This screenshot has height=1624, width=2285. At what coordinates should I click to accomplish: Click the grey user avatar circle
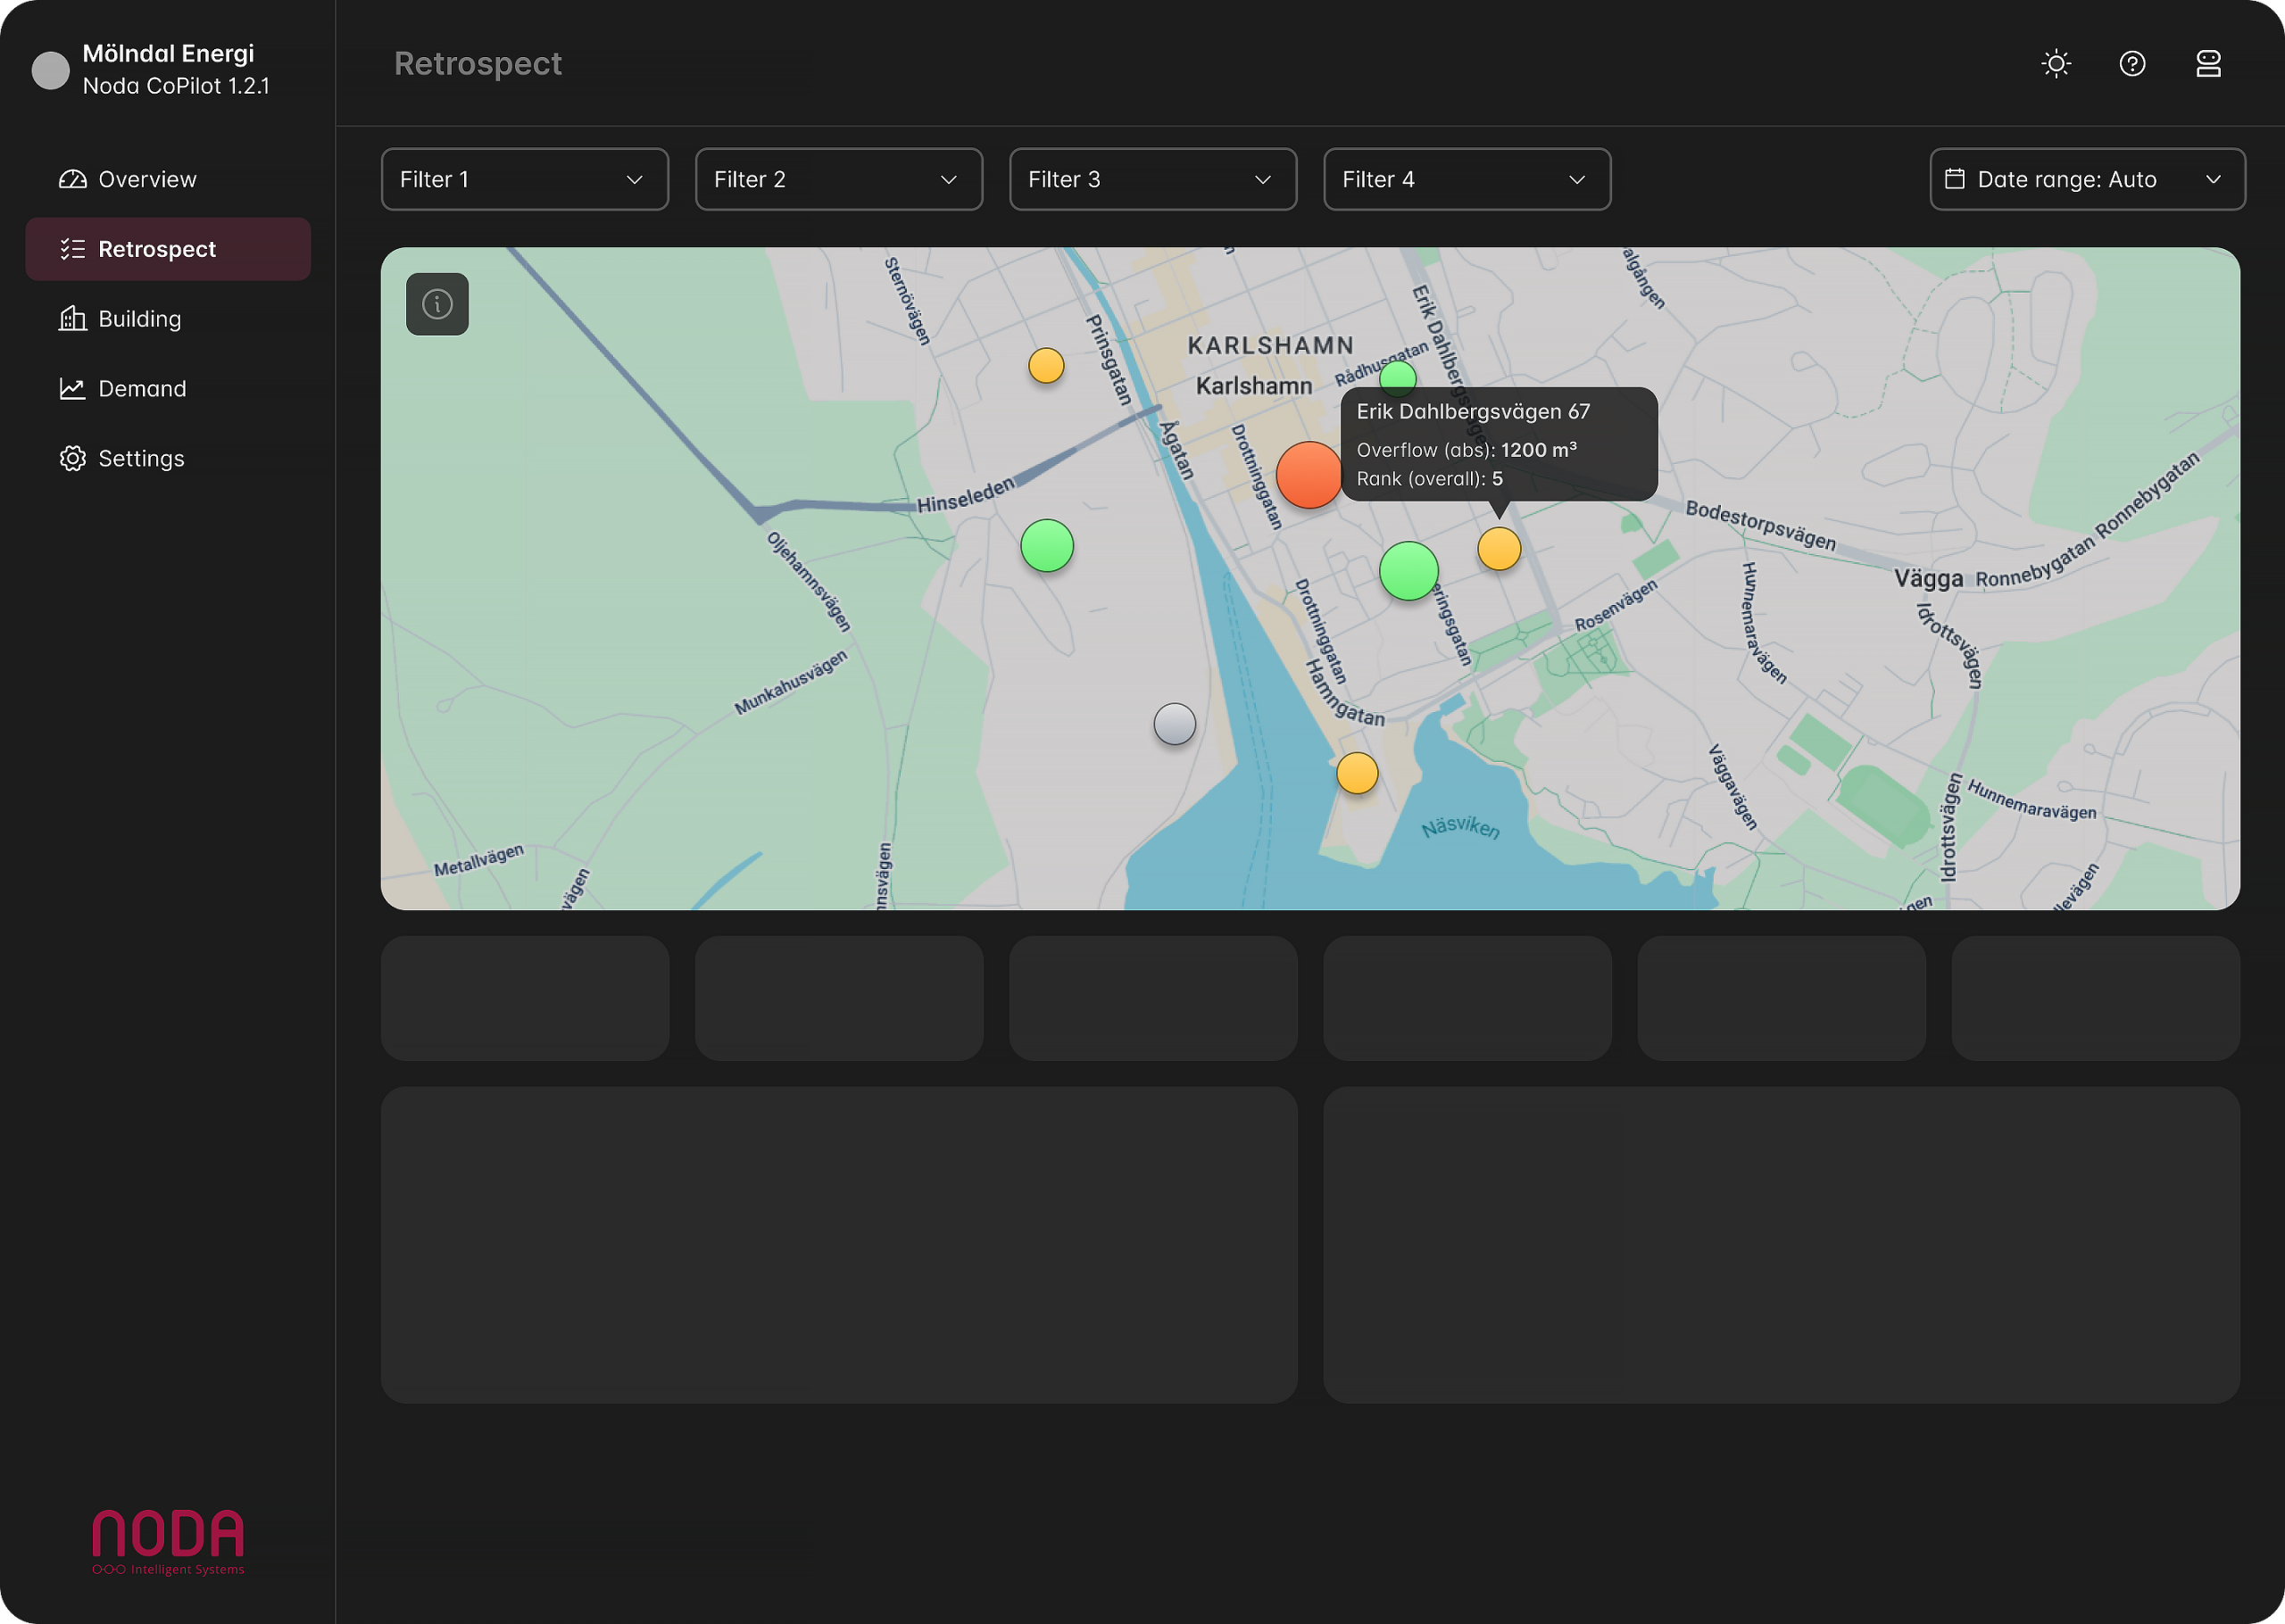point(50,70)
